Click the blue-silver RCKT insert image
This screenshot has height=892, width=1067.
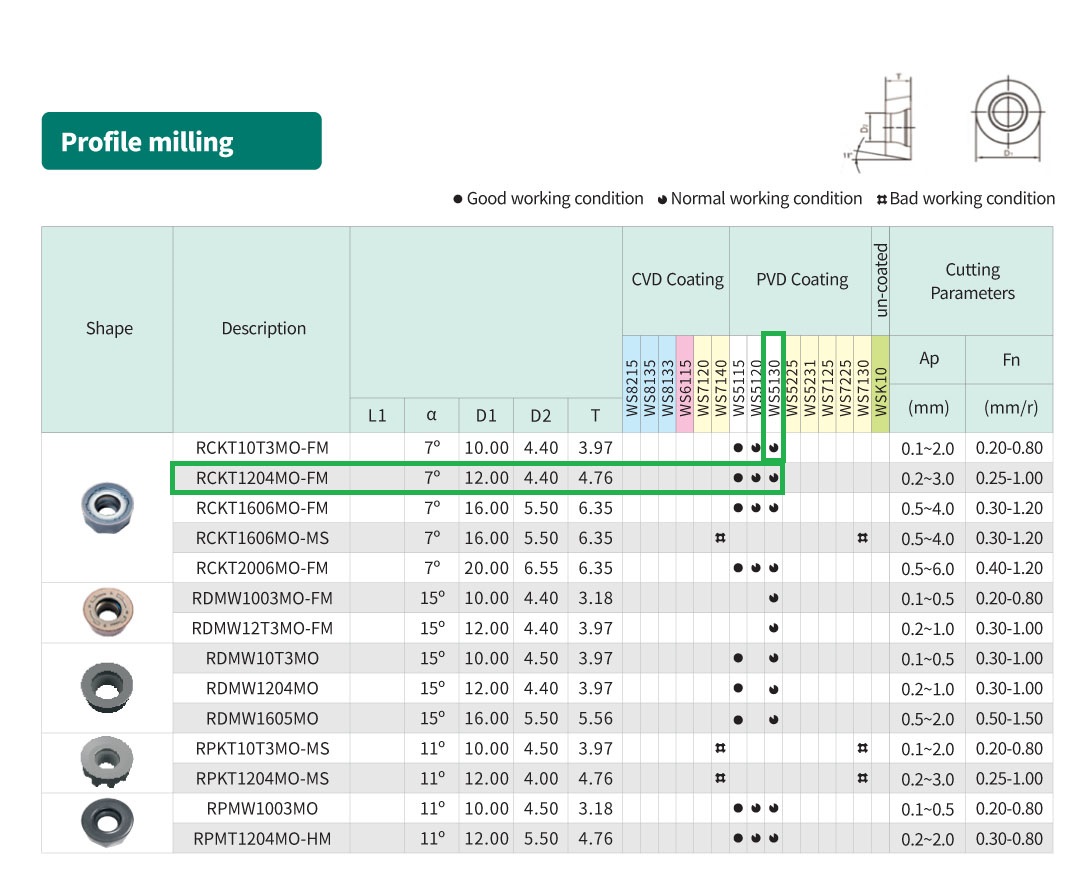coord(107,507)
